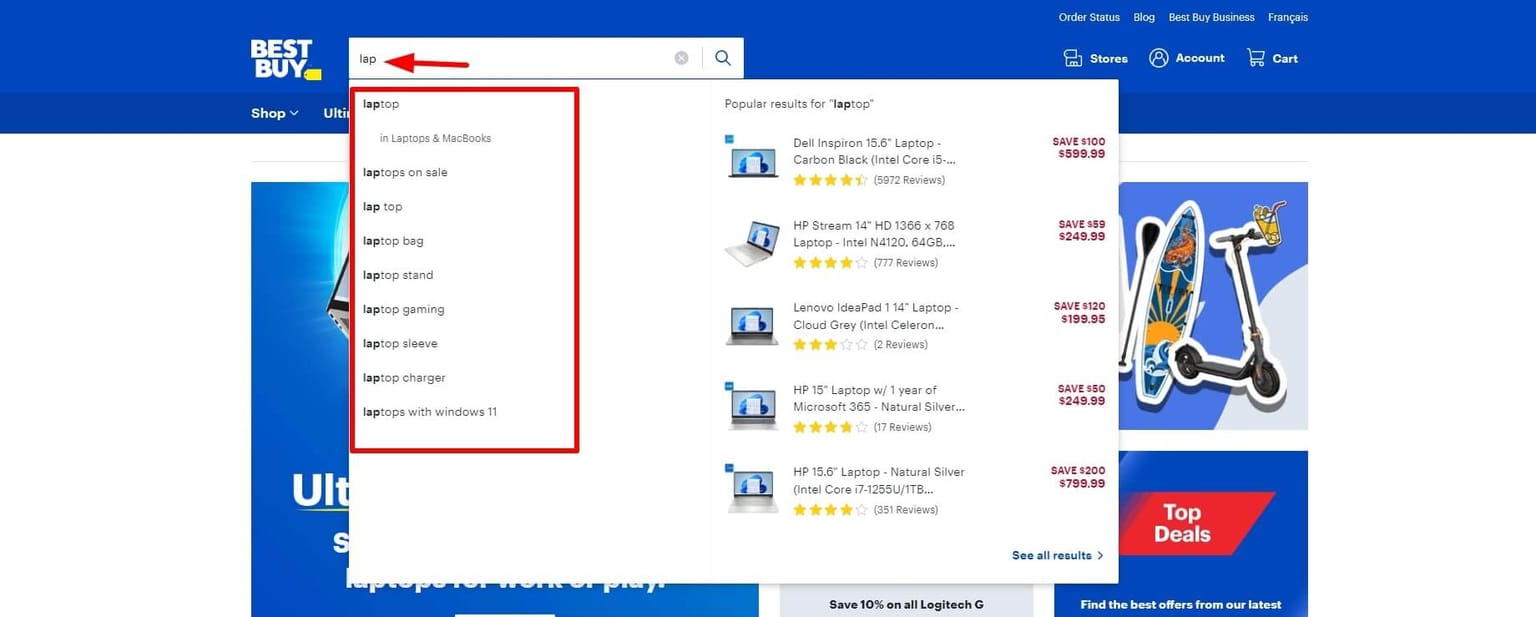Click the Dell Inspiron product thumbnail image

[x=752, y=160]
